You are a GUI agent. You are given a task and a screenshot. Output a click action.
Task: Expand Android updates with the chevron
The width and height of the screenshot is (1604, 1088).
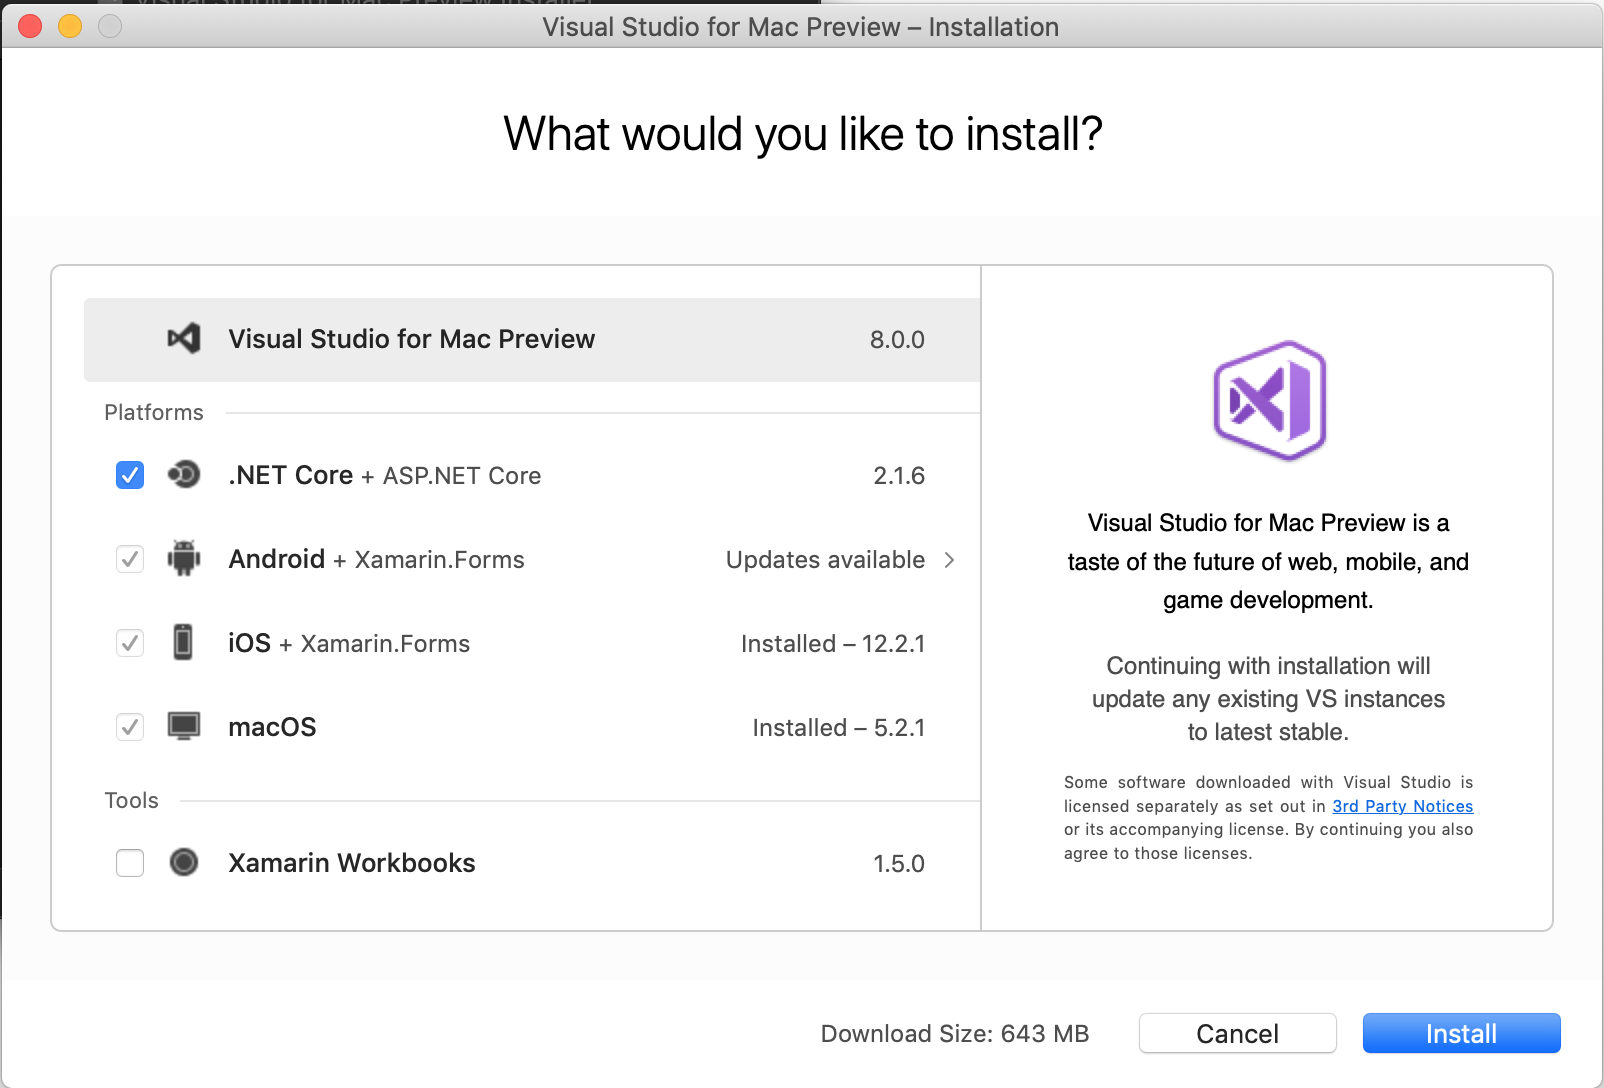pos(950,560)
